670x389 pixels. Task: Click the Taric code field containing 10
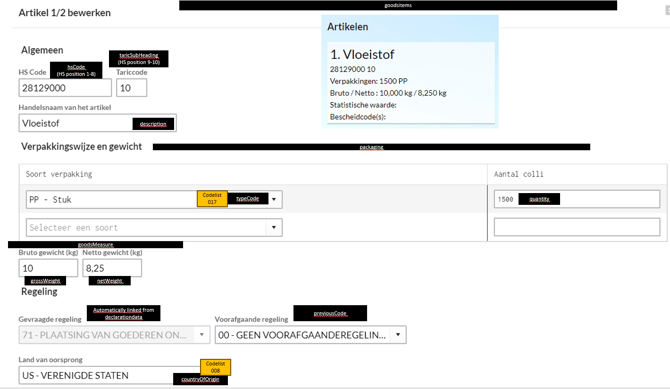point(132,88)
